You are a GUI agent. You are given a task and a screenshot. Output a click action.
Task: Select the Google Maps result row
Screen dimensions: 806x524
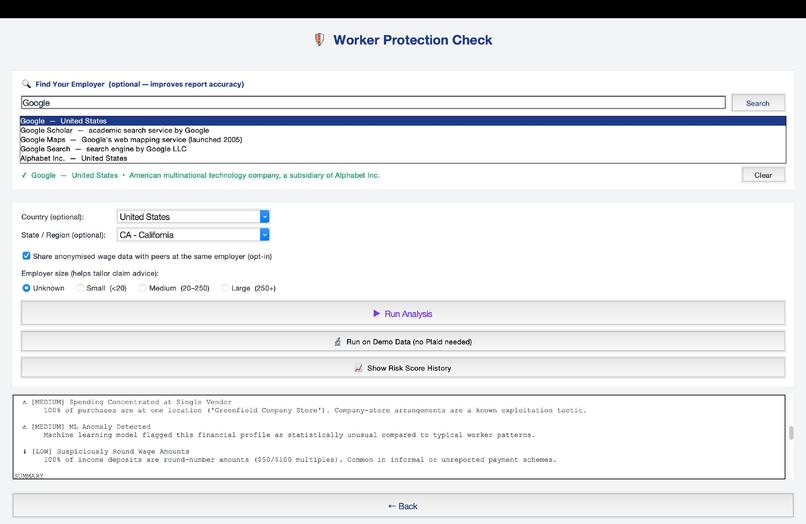point(403,140)
